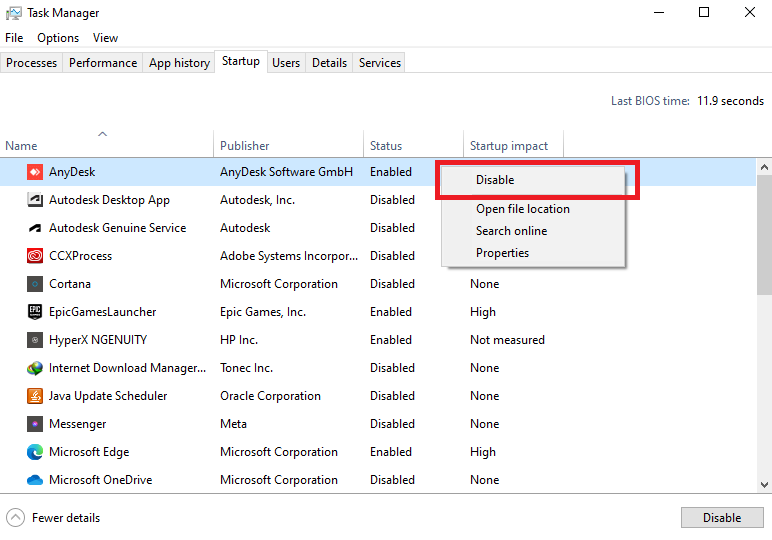
Task: Select the Startup tab
Action: [241, 61]
